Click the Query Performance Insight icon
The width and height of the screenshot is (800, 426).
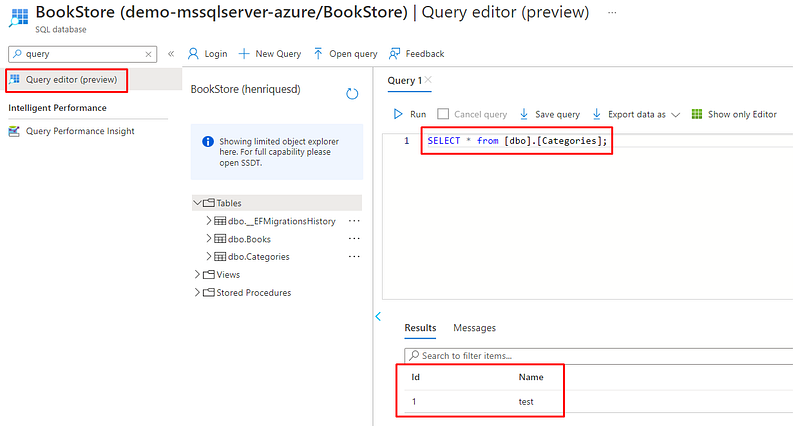point(14,131)
